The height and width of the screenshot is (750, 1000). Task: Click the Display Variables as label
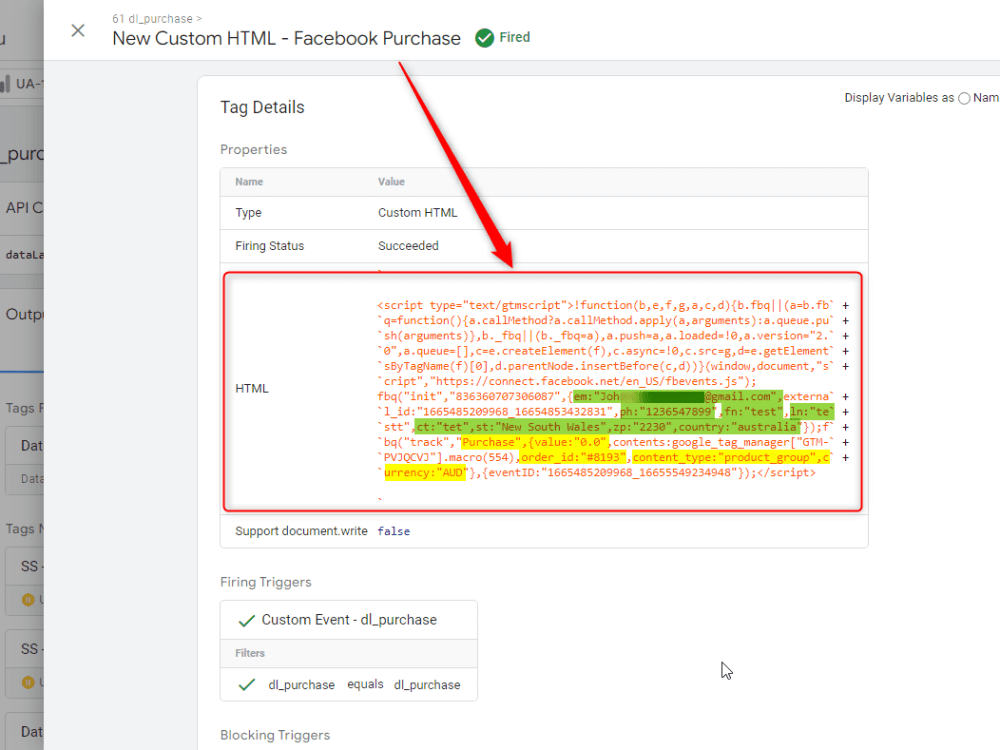(x=899, y=98)
